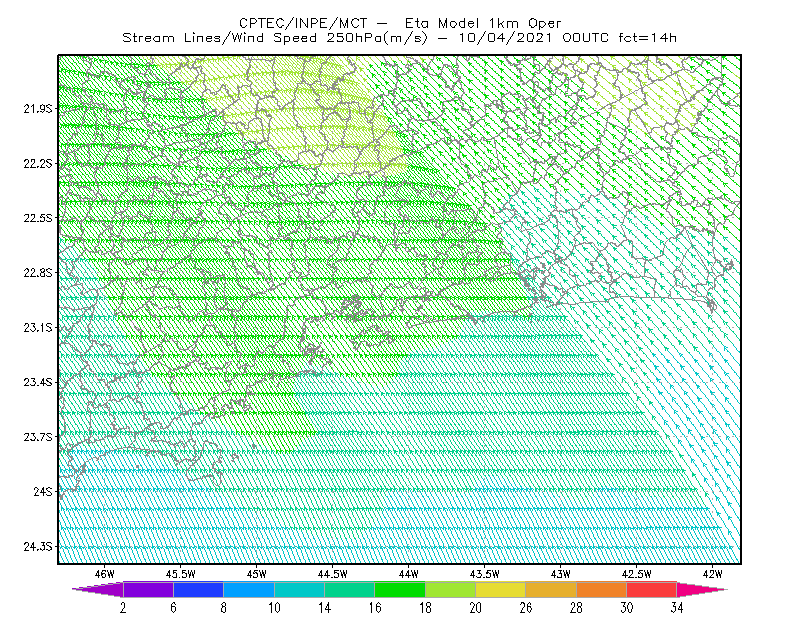Click the orange 28-30 colorbar segment
Screen dimensions: 800x618
[x=601, y=589]
